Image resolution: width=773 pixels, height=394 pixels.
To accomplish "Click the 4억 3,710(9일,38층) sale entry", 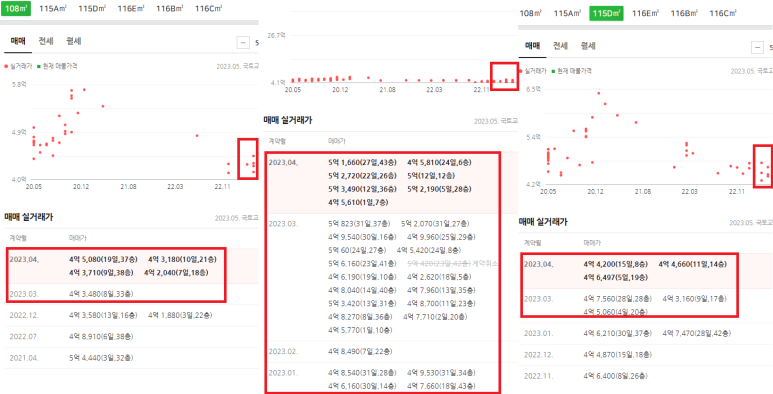I will (102, 272).
